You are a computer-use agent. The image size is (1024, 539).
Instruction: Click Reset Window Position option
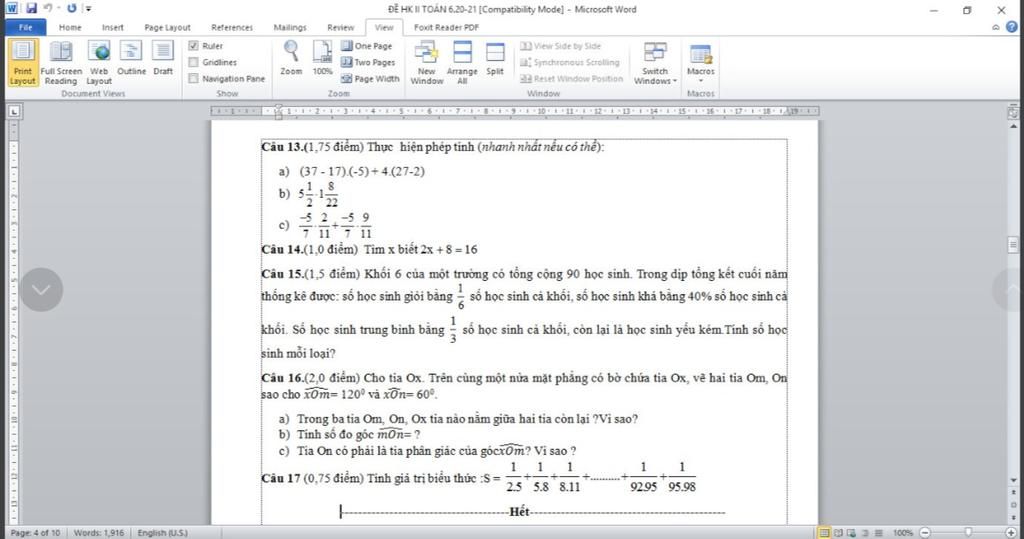coord(572,78)
